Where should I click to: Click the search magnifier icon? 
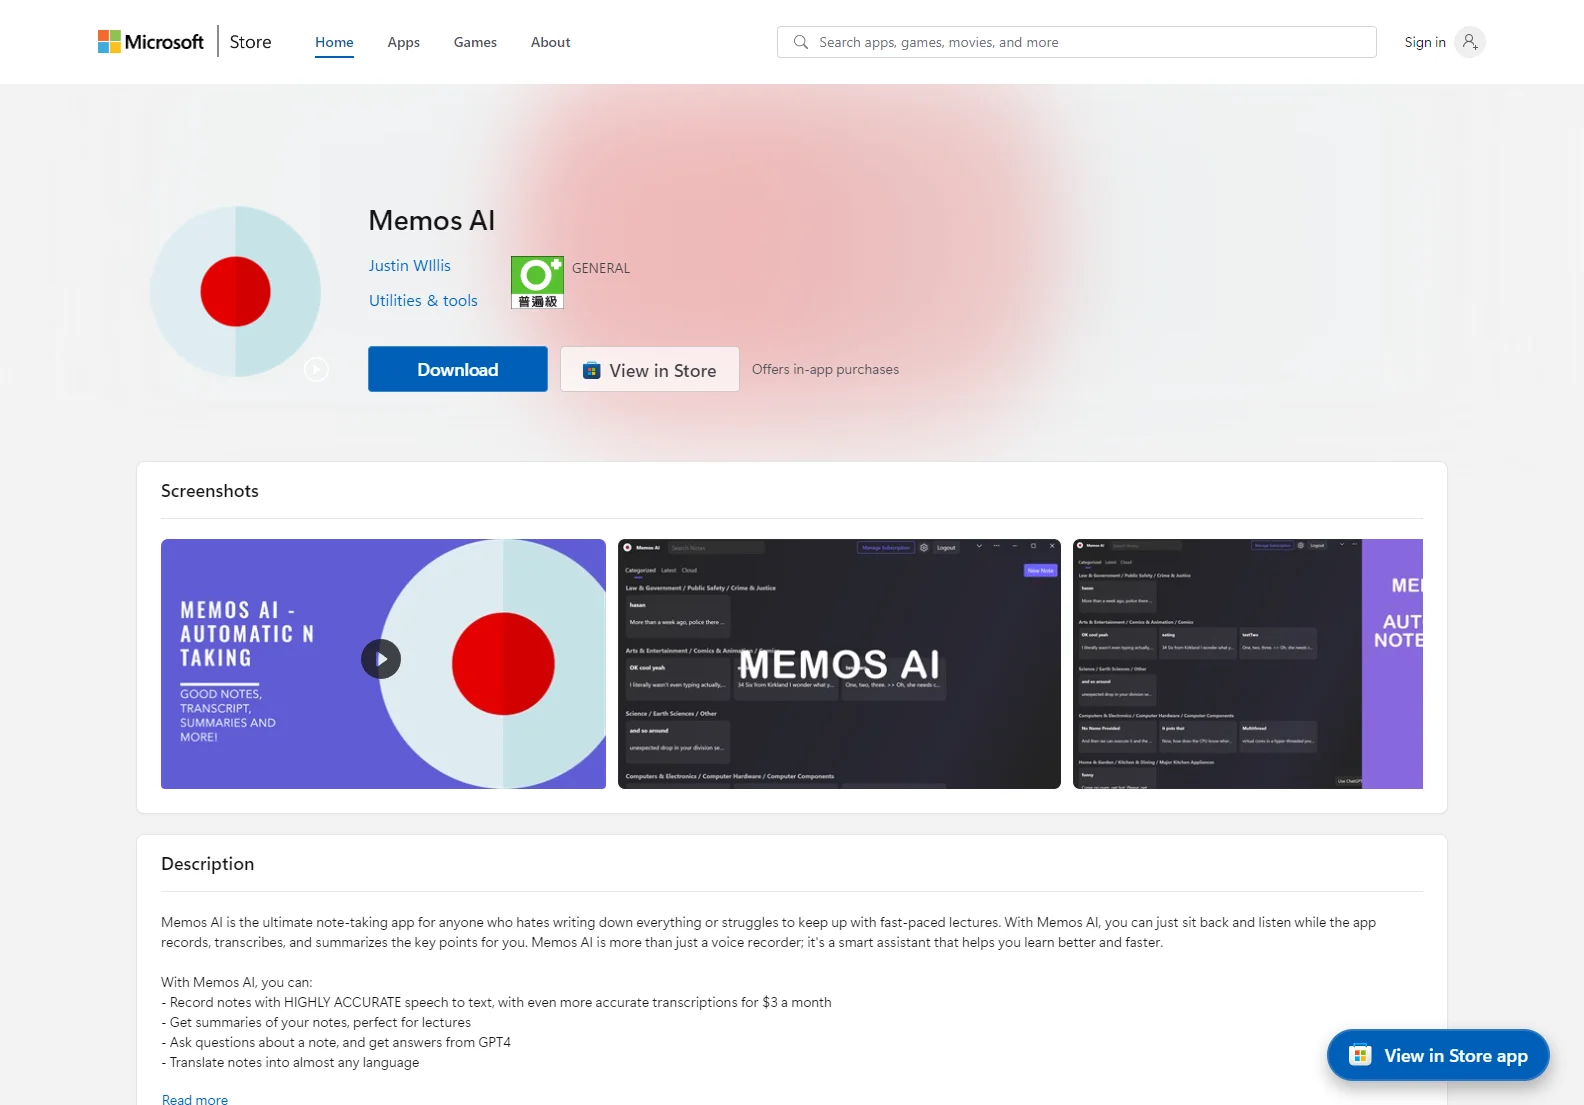point(801,42)
